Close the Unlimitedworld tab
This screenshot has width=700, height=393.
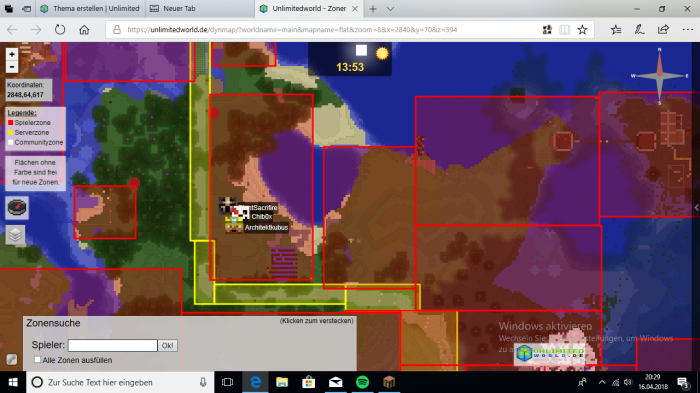point(355,8)
